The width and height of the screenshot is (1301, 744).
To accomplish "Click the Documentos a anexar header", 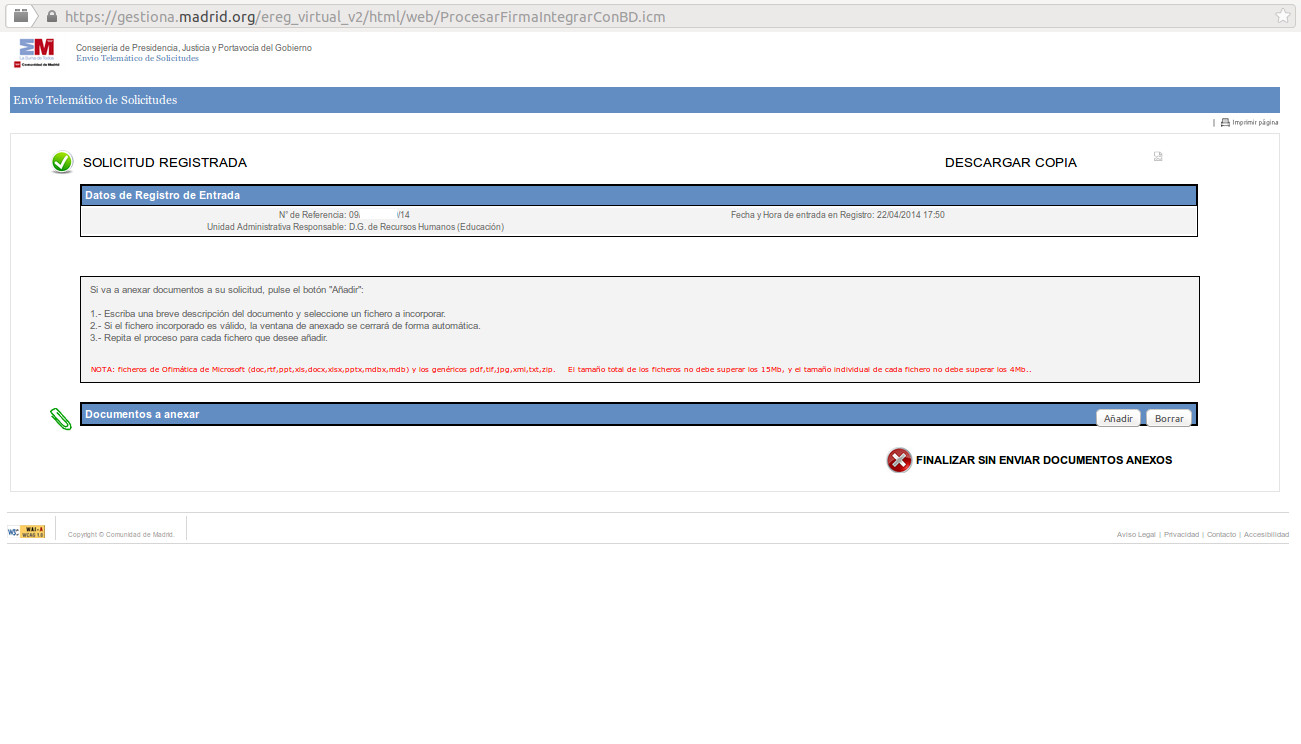I will (639, 414).
